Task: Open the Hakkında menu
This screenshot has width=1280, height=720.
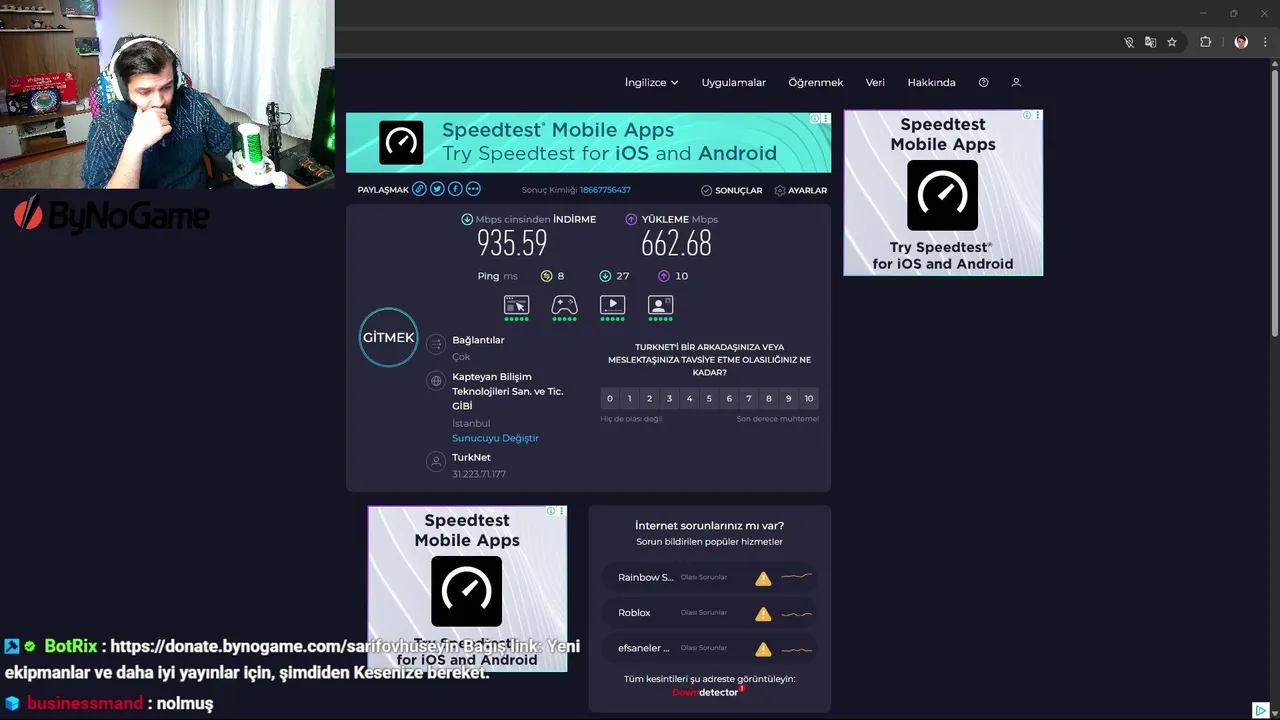Action: point(931,82)
